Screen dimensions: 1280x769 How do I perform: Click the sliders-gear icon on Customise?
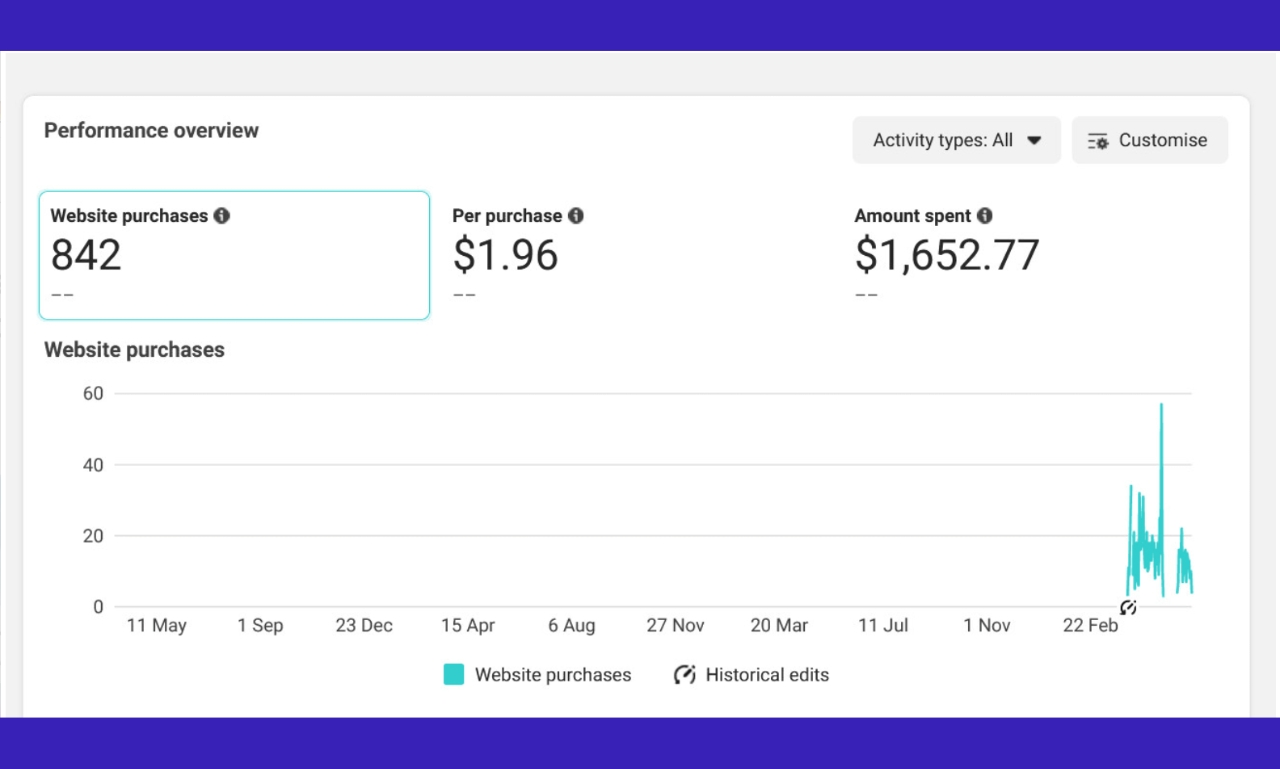[x=1098, y=141]
